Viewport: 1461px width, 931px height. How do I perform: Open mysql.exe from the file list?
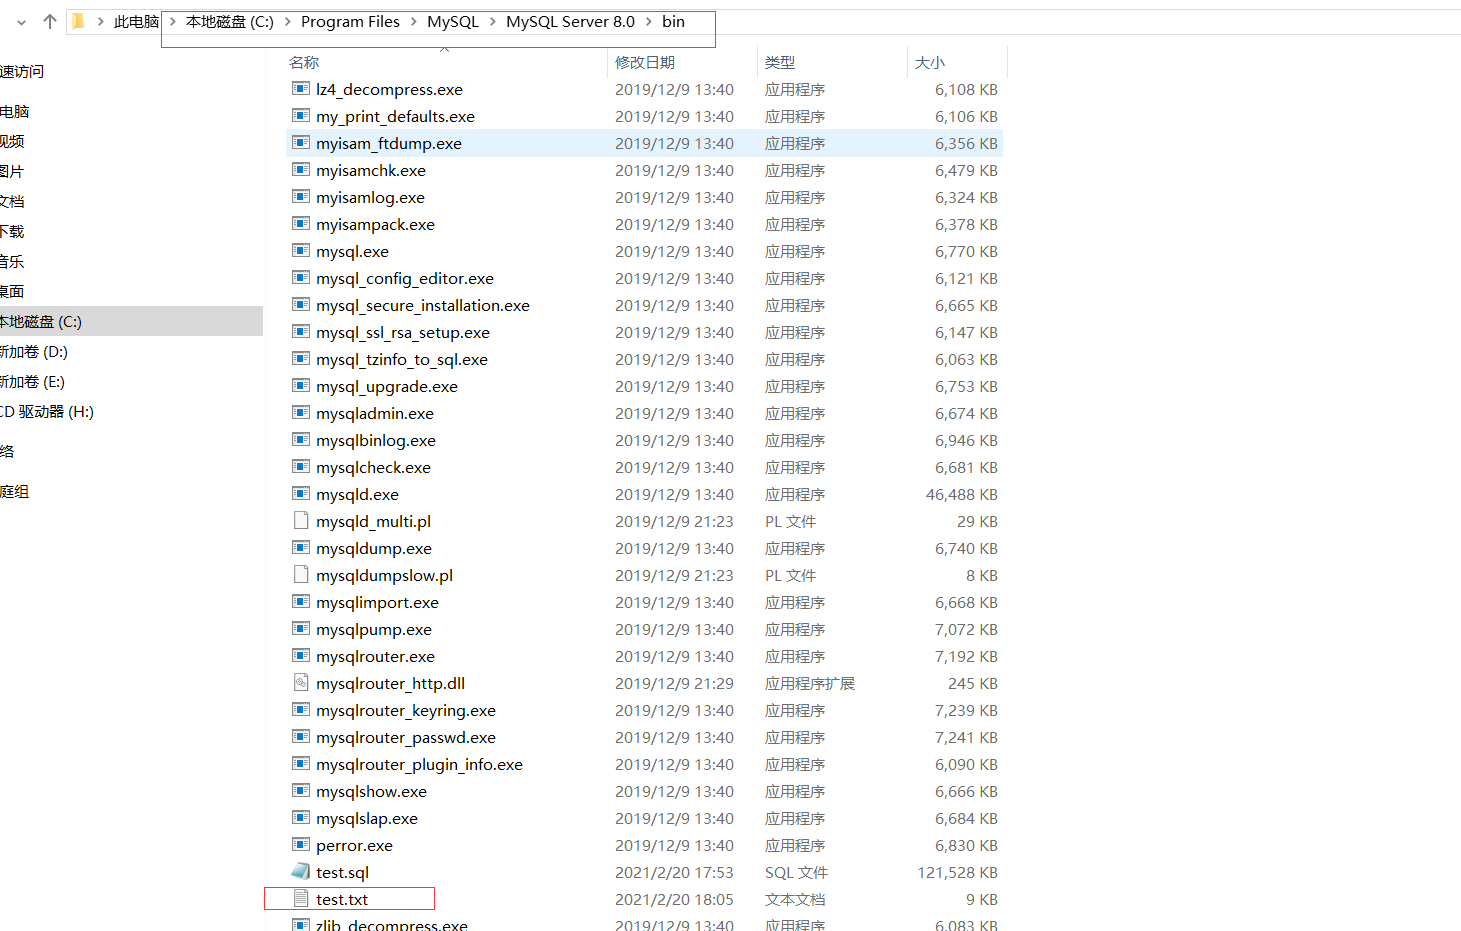(352, 251)
